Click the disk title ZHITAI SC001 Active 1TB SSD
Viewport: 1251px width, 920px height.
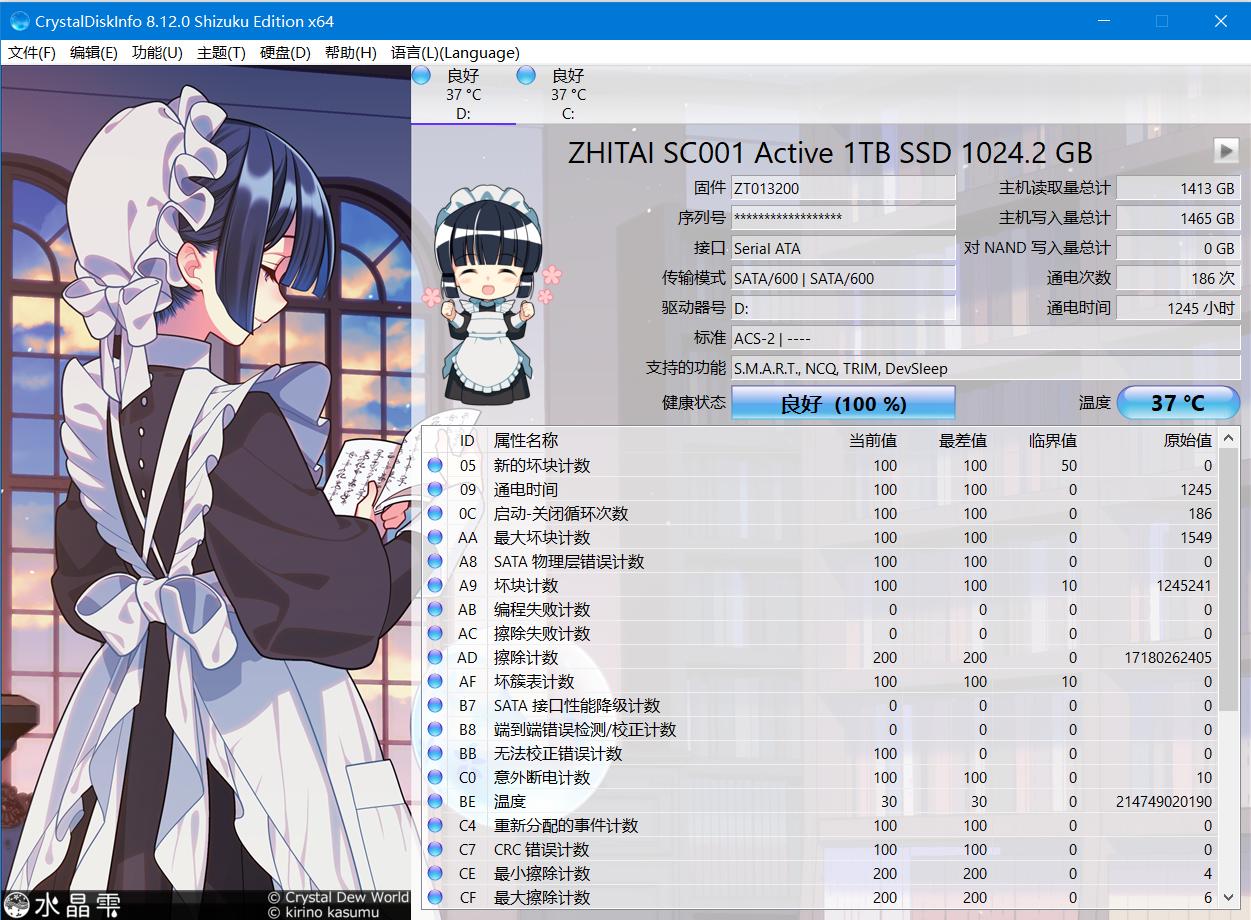click(830, 152)
